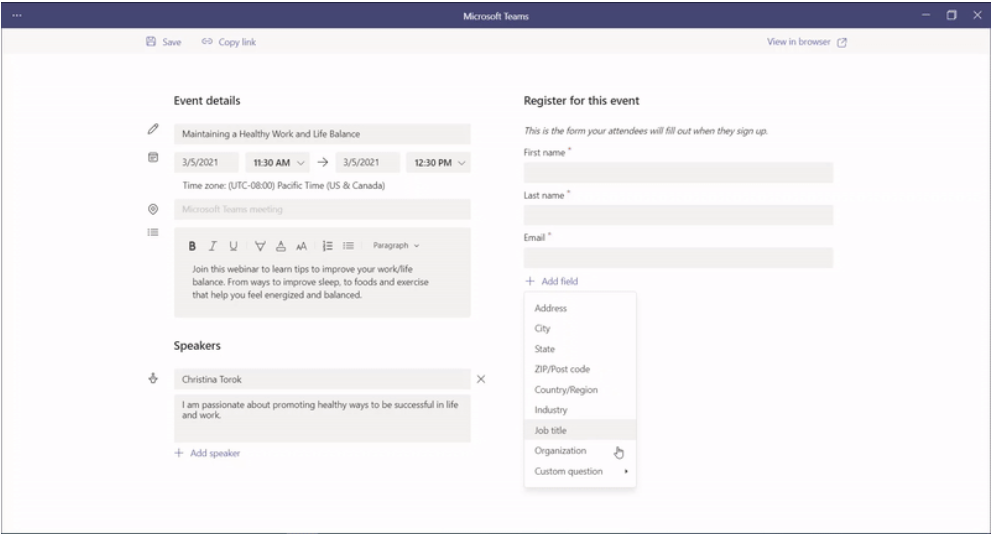Click the Save disk icon
Image resolution: width=1000 pixels, height=534 pixels.
click(151, 41)
